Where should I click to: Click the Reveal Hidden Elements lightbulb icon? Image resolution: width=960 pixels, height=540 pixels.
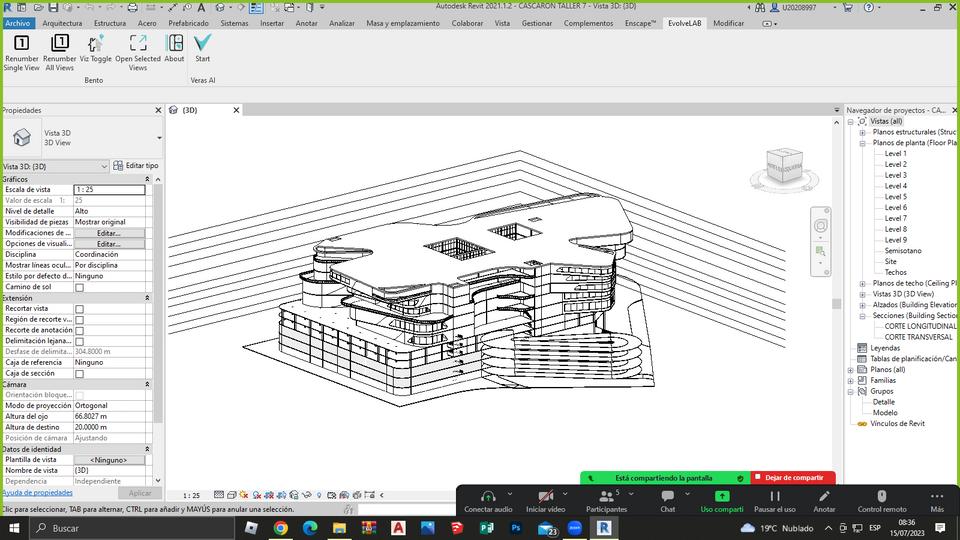coord(319,495)
